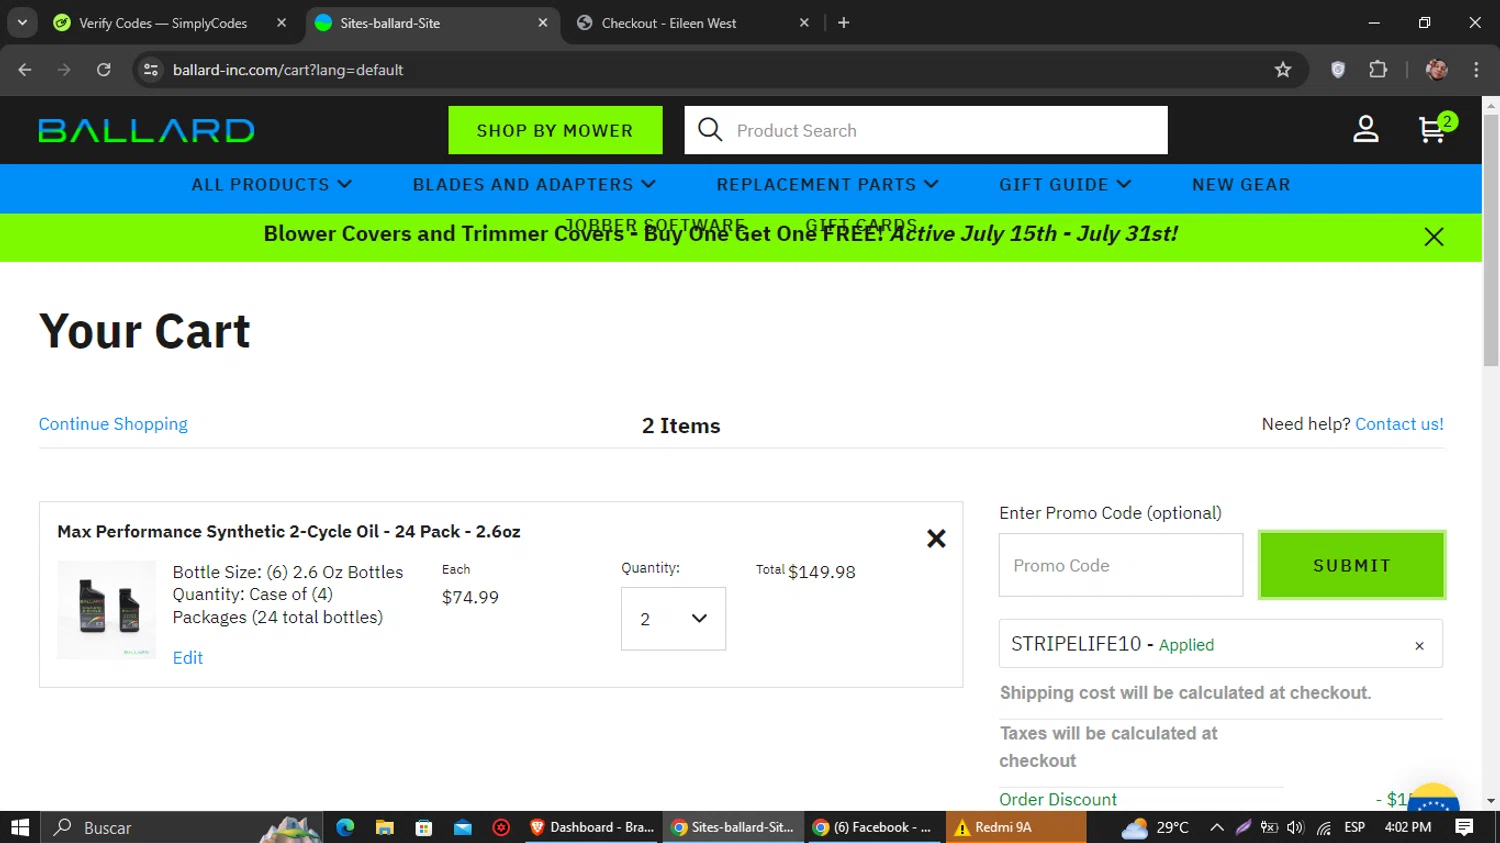
Task: Click the page scrollbar up arrow
Action: (1491, 104)
